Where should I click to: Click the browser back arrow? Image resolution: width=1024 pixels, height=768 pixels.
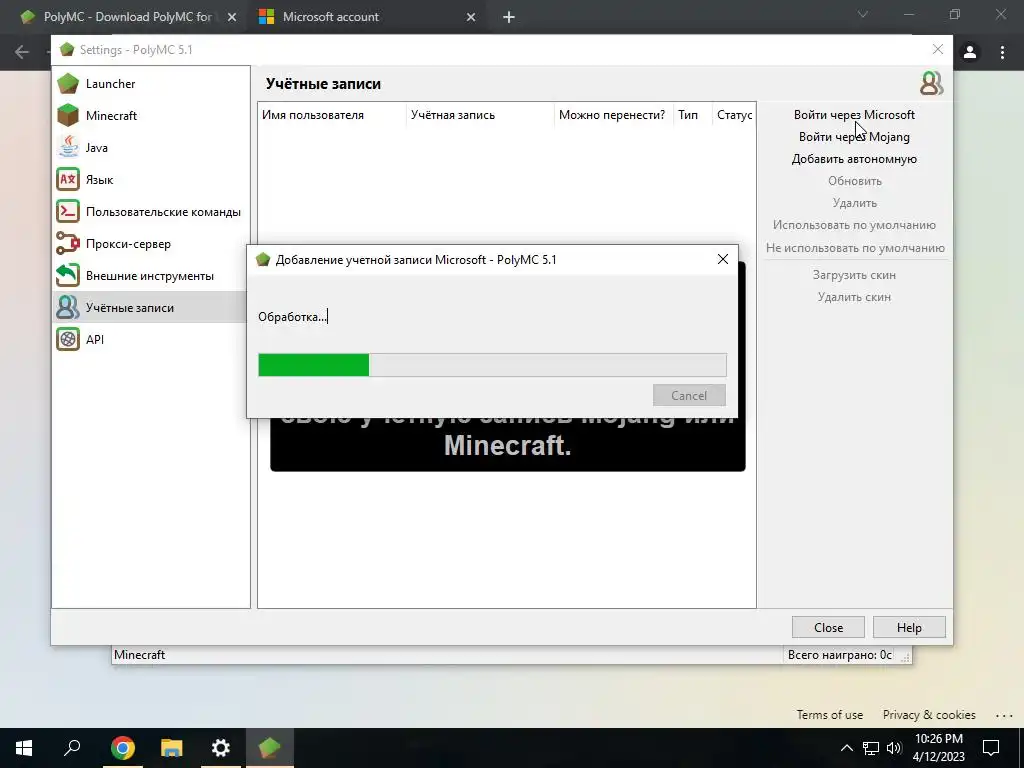click(22, 52)
